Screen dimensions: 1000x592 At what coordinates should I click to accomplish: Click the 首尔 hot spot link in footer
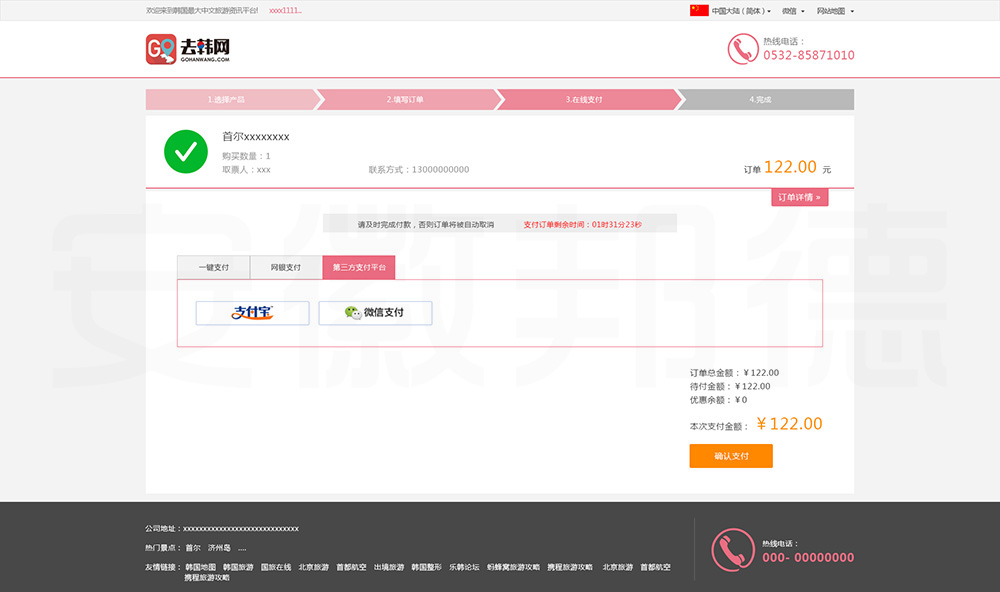pos(193,548)
